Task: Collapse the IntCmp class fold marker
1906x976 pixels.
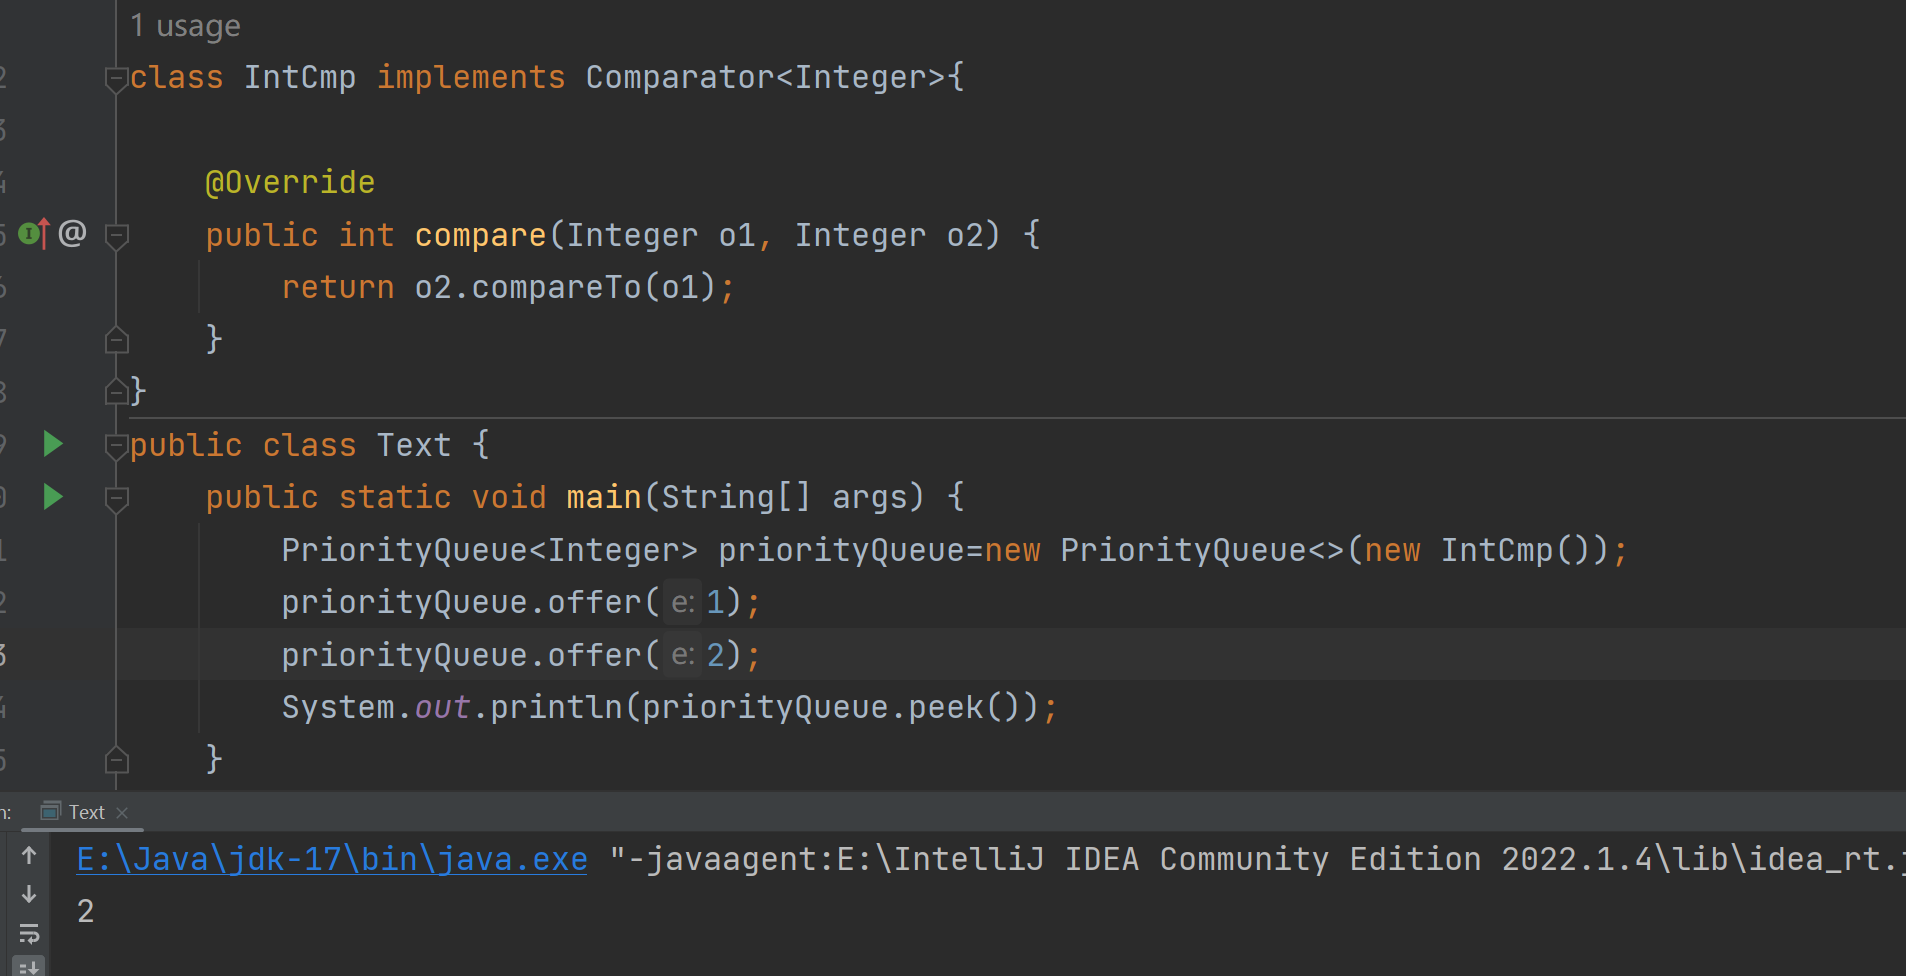Action: [x=116, y=79]
